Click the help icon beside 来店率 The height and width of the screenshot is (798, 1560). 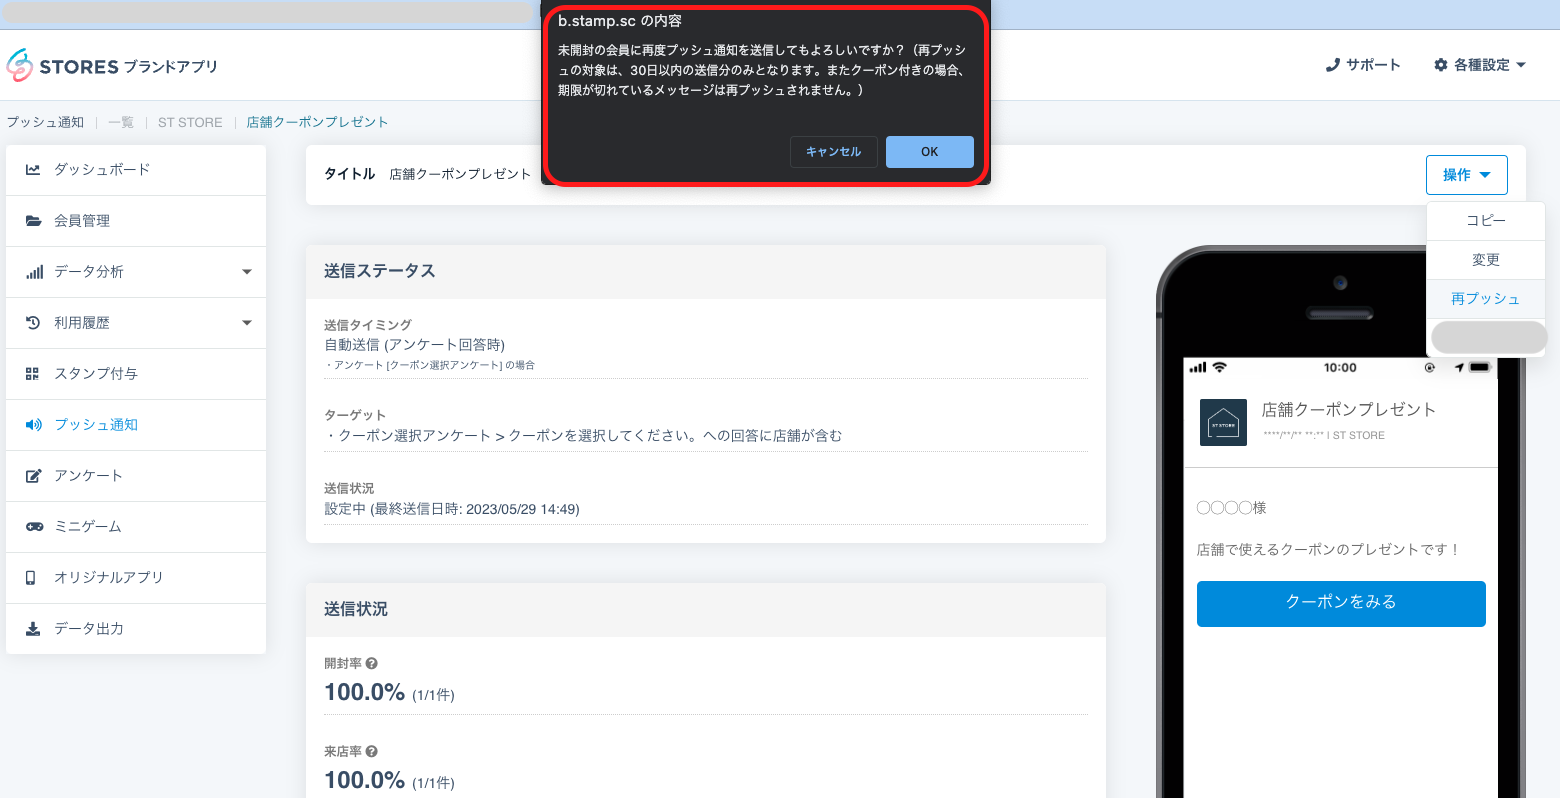tap(372, 751)
